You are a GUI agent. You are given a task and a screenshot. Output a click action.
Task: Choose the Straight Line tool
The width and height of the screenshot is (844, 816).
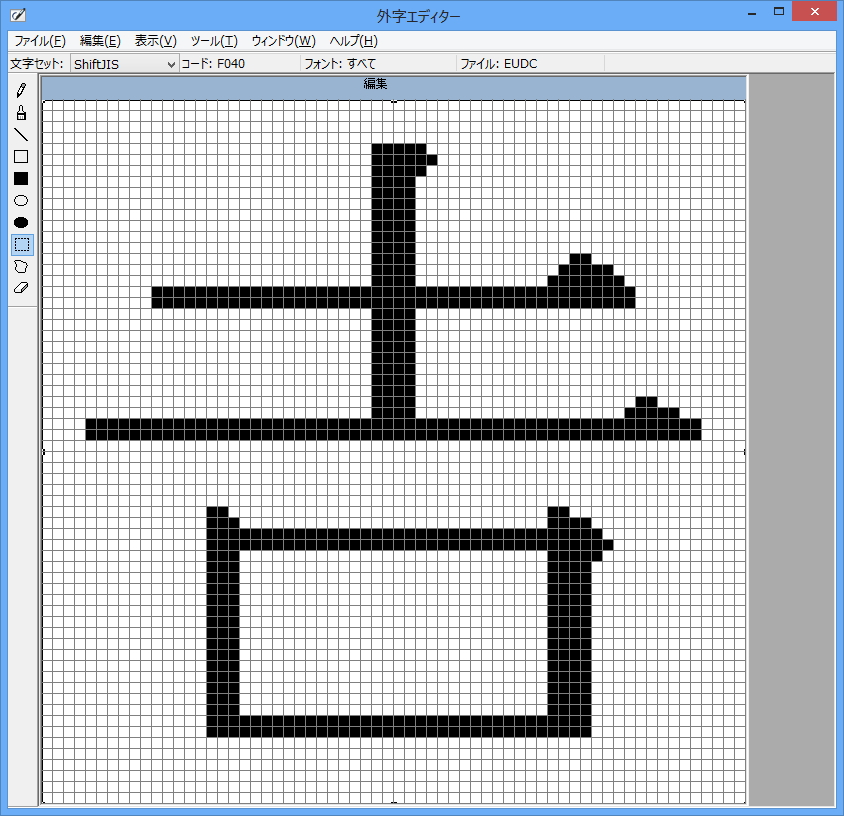point(21,135)
